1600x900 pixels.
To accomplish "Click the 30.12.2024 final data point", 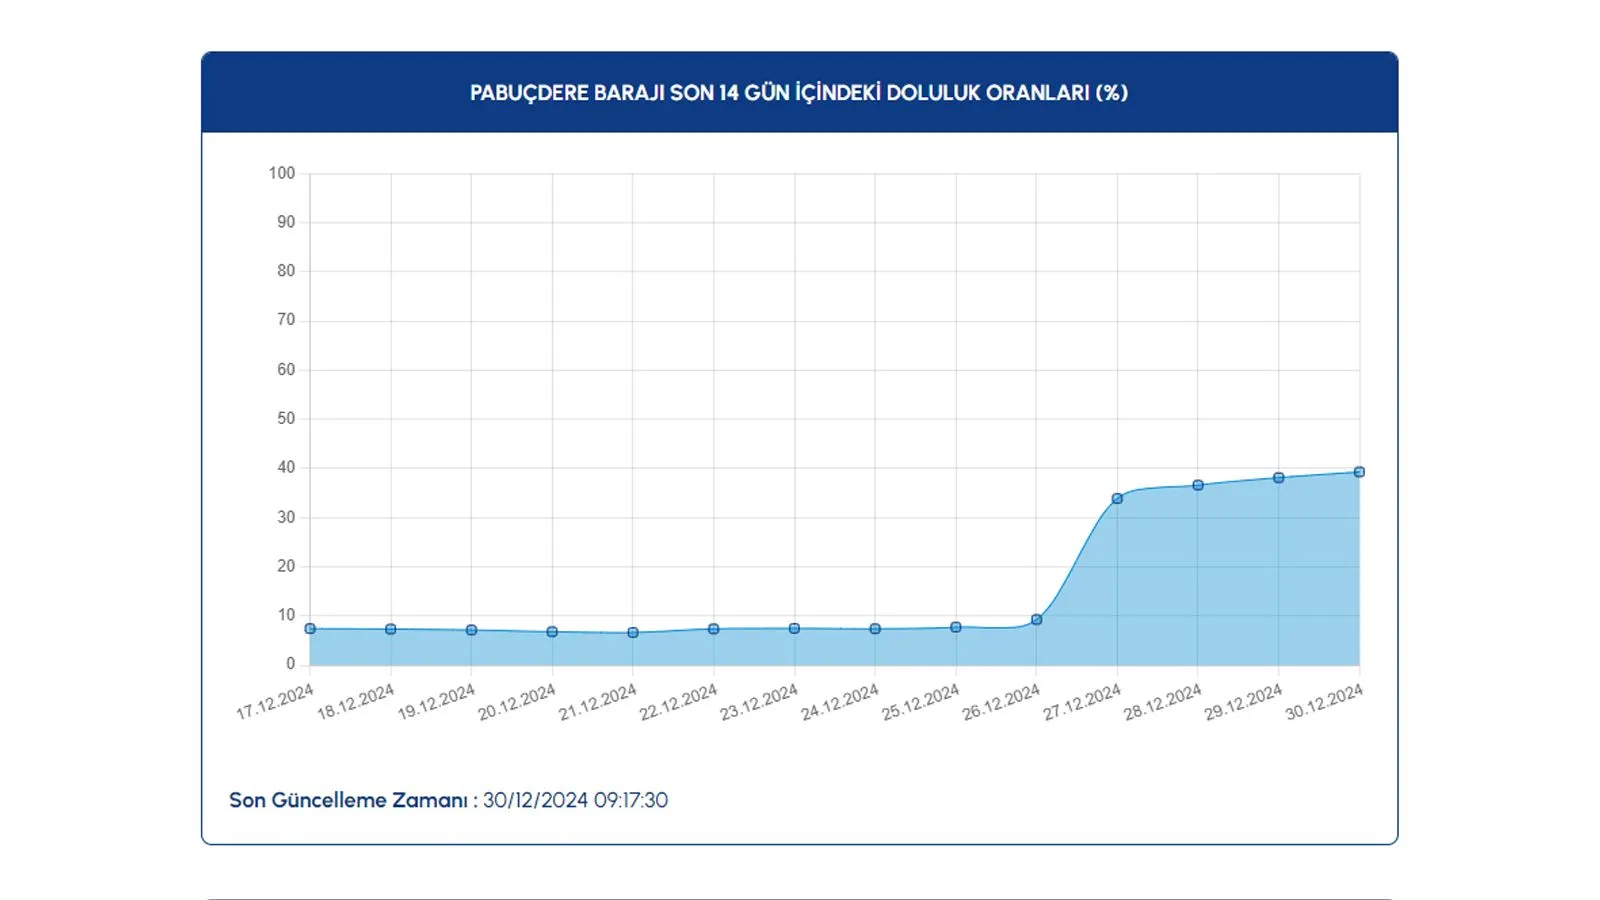I will [x=1360, y=472].
